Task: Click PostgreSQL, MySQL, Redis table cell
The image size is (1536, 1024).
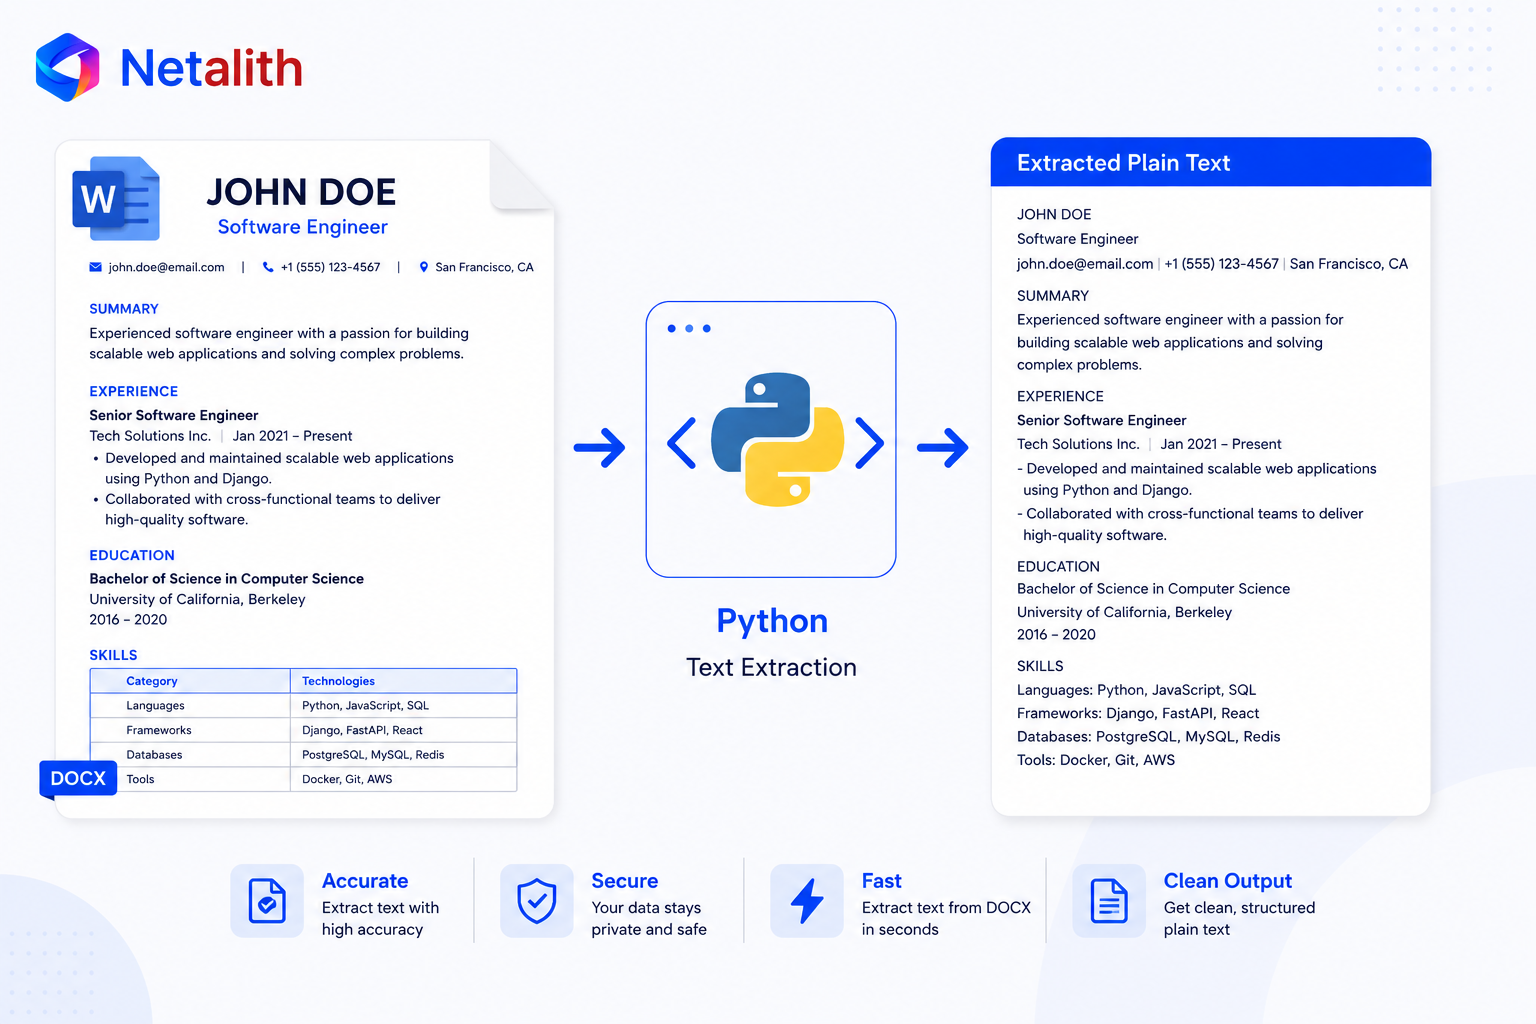Action: (x=403, y=755)
